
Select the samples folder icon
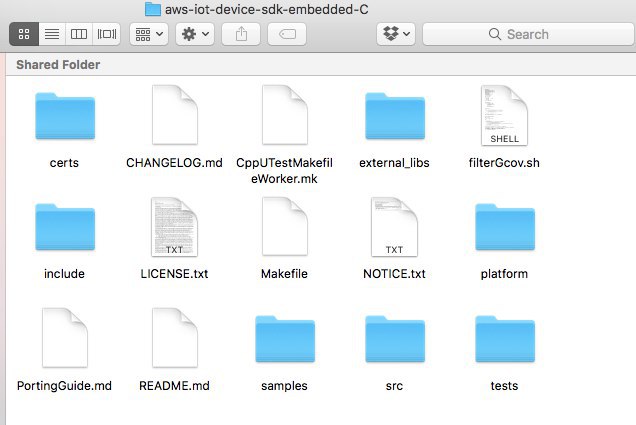click(285, 339)
